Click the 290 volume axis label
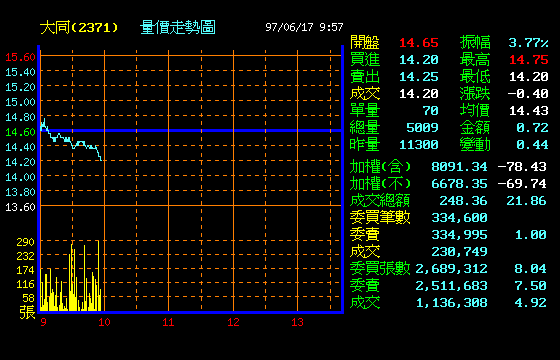The height and width of the screenshot is (360, 560). point(25,242)
